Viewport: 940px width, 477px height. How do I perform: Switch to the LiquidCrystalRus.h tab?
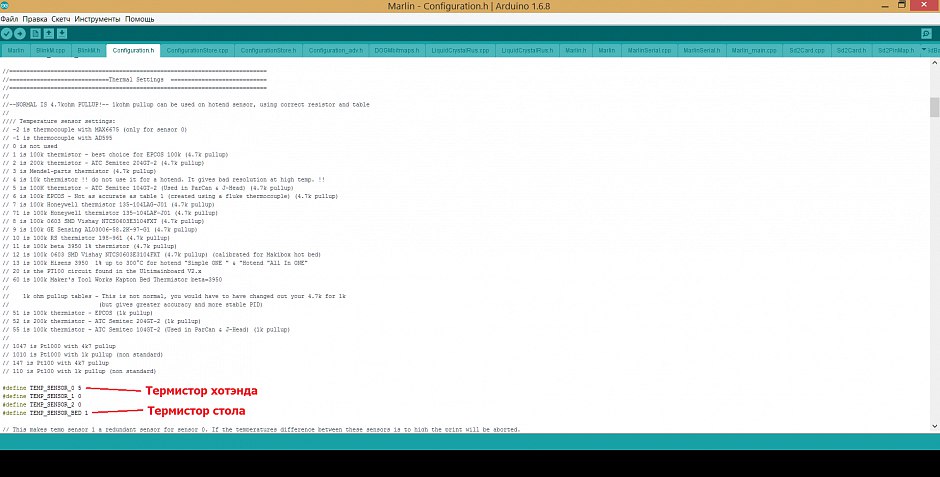tap(528, 50)
